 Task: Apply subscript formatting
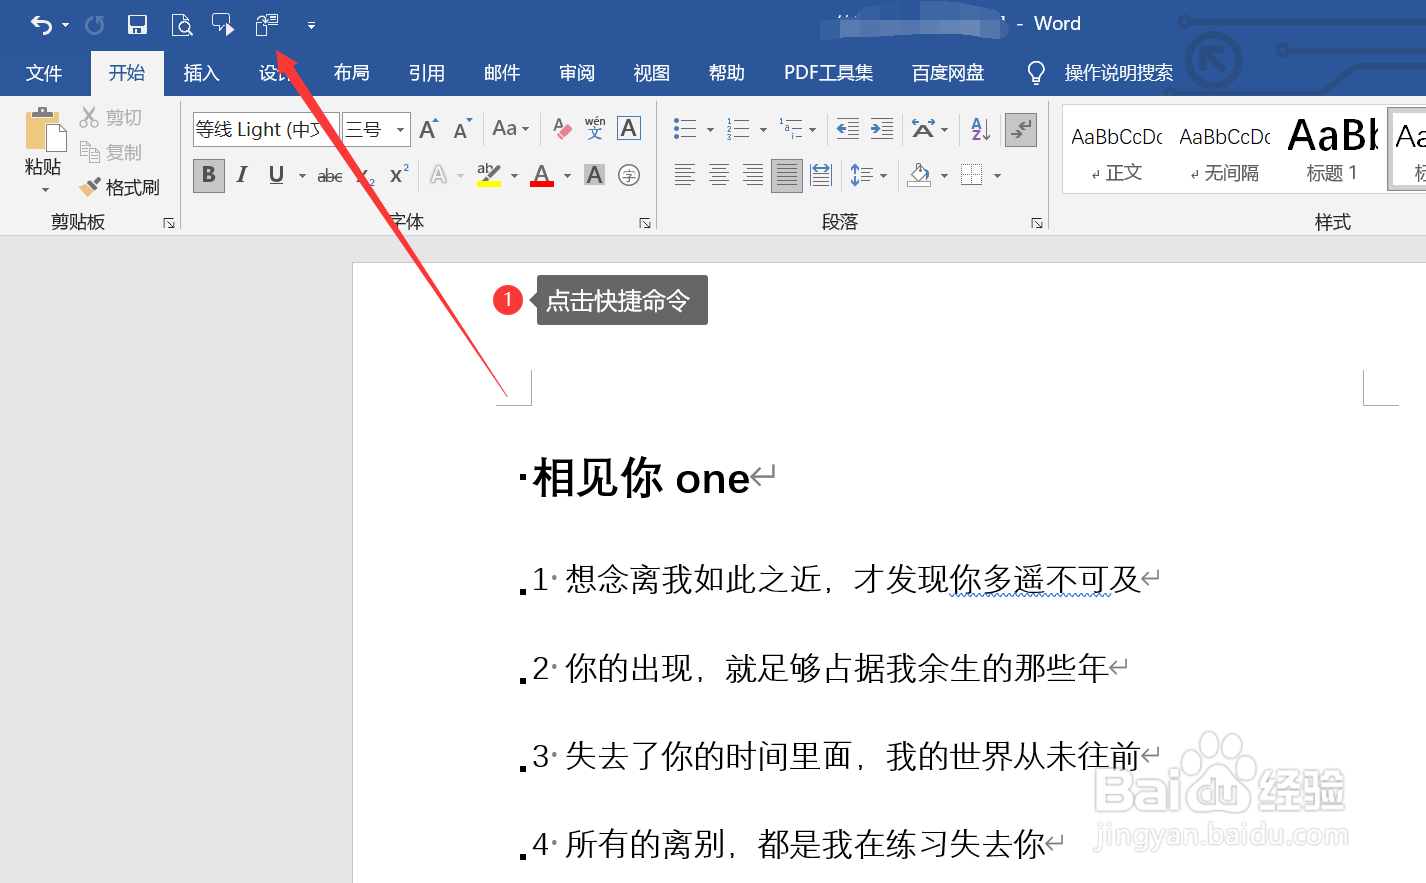tap(364, 175)
